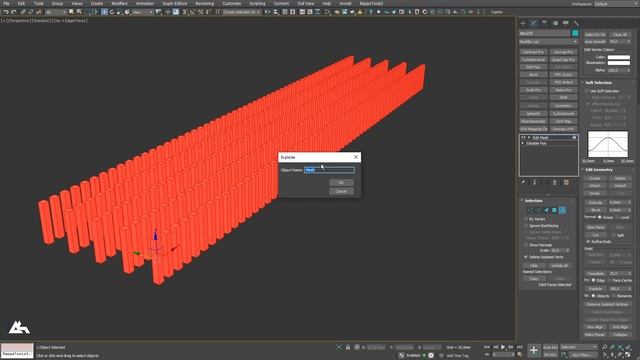Open the Rendering menu
This screenshot has height=360, width=640.
click(204, 4)
